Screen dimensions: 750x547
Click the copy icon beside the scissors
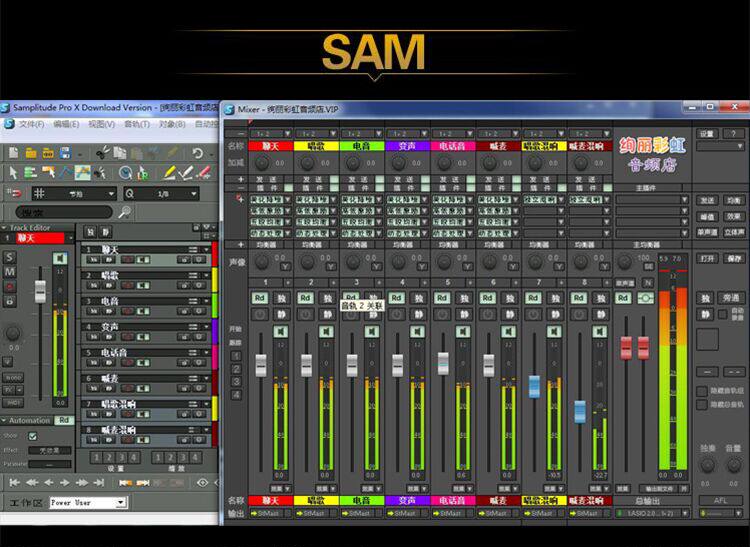(x=119, y=153)
